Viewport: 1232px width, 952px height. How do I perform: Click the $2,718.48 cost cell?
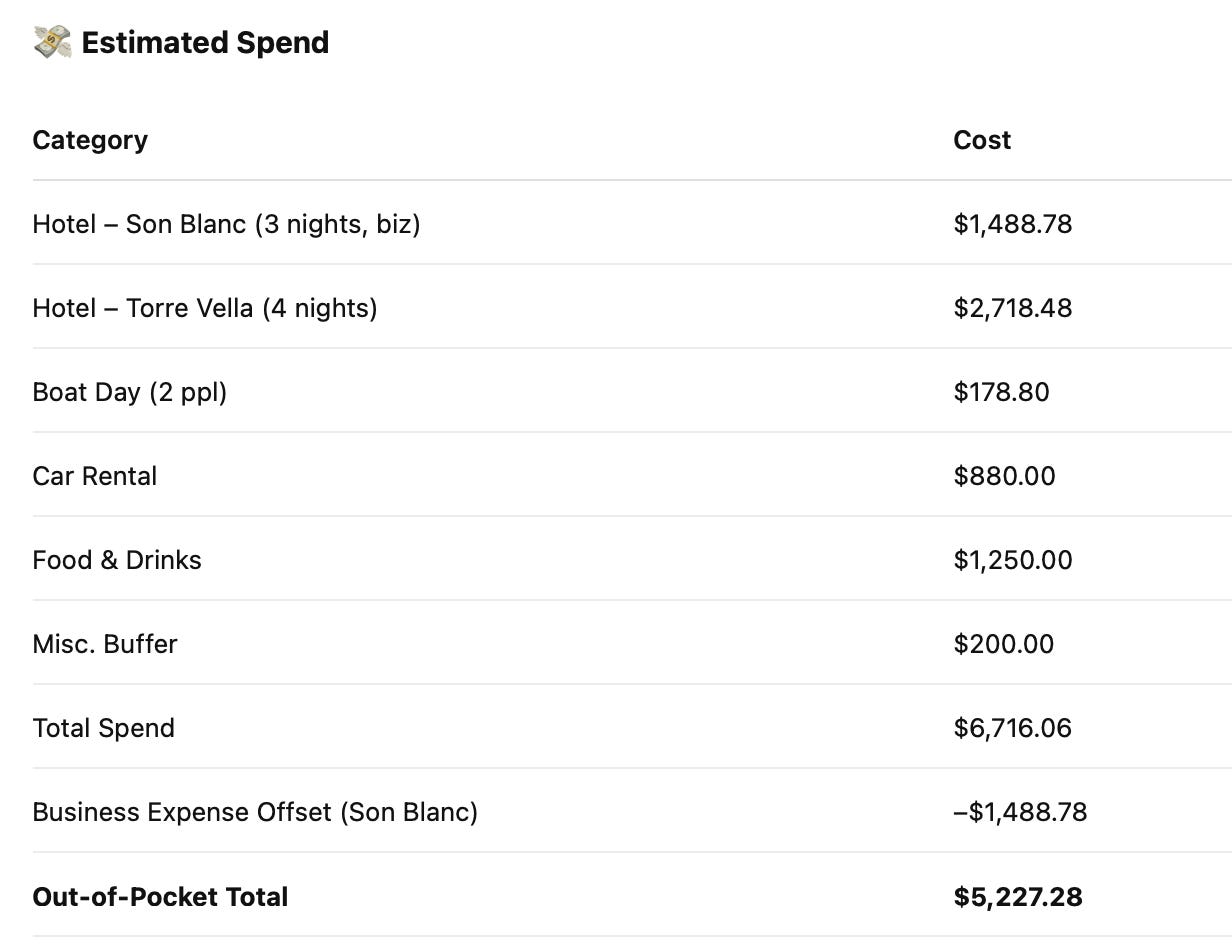1013,308
